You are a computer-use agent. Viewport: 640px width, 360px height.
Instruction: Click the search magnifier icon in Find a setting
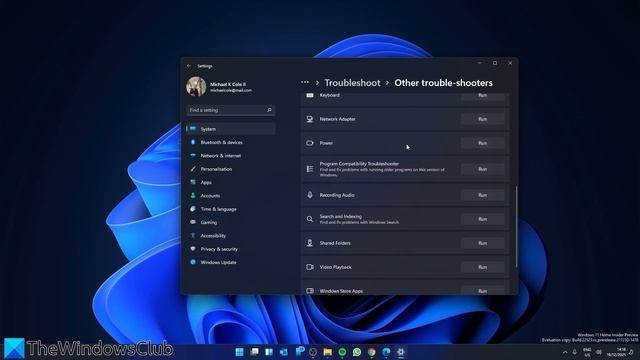point(269,110)
